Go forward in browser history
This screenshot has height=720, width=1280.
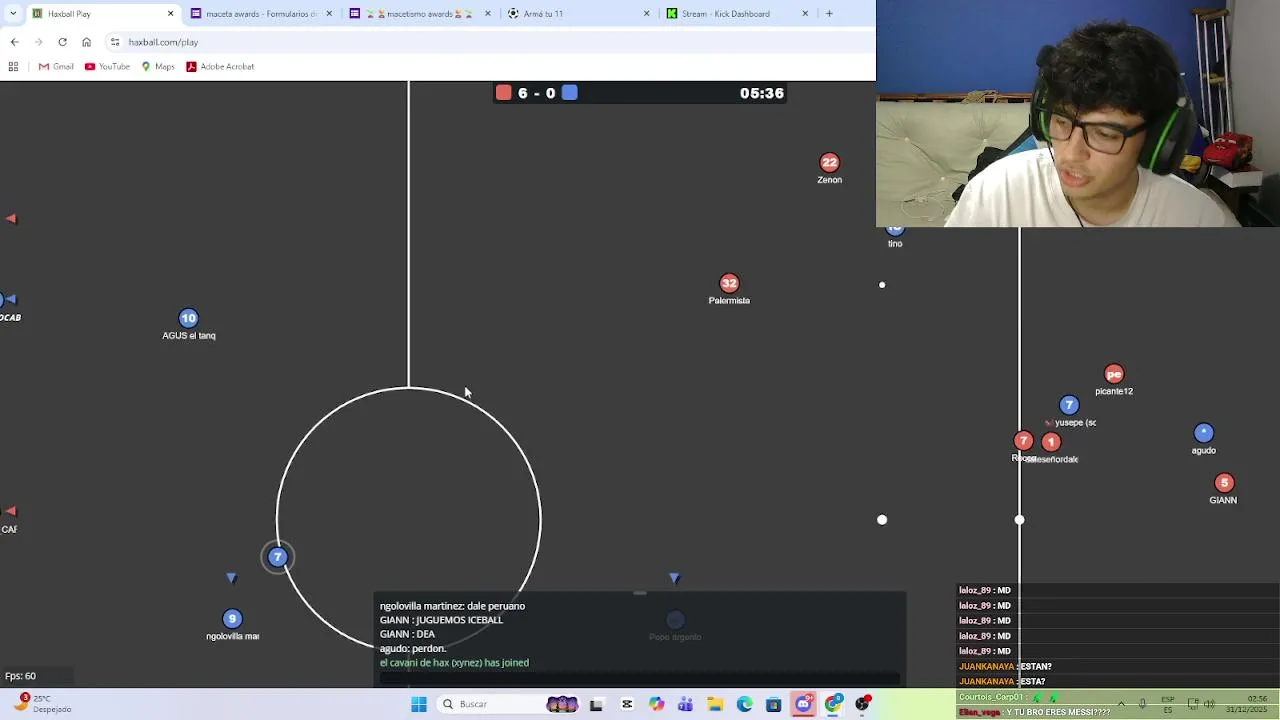[38, 42]
